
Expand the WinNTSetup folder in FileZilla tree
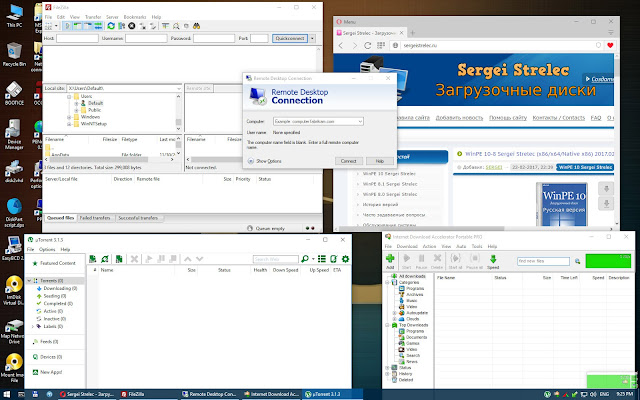click(69, 124)
